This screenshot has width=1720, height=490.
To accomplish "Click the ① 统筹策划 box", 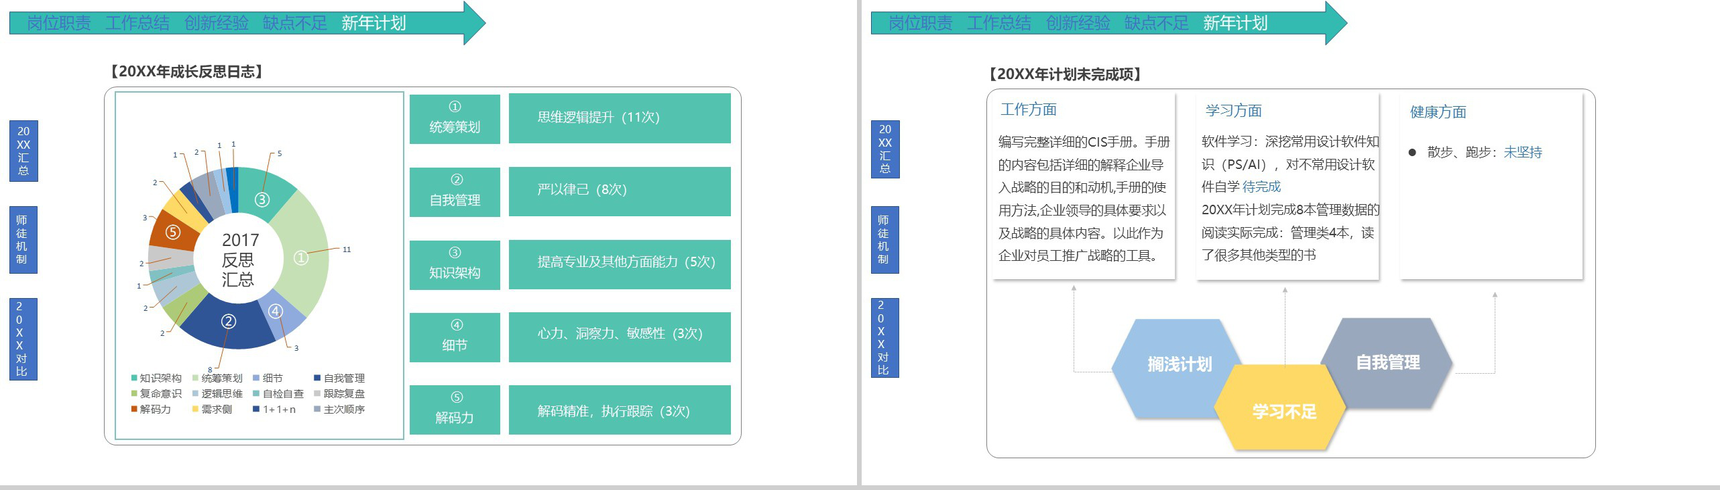I will click(455, 118).
